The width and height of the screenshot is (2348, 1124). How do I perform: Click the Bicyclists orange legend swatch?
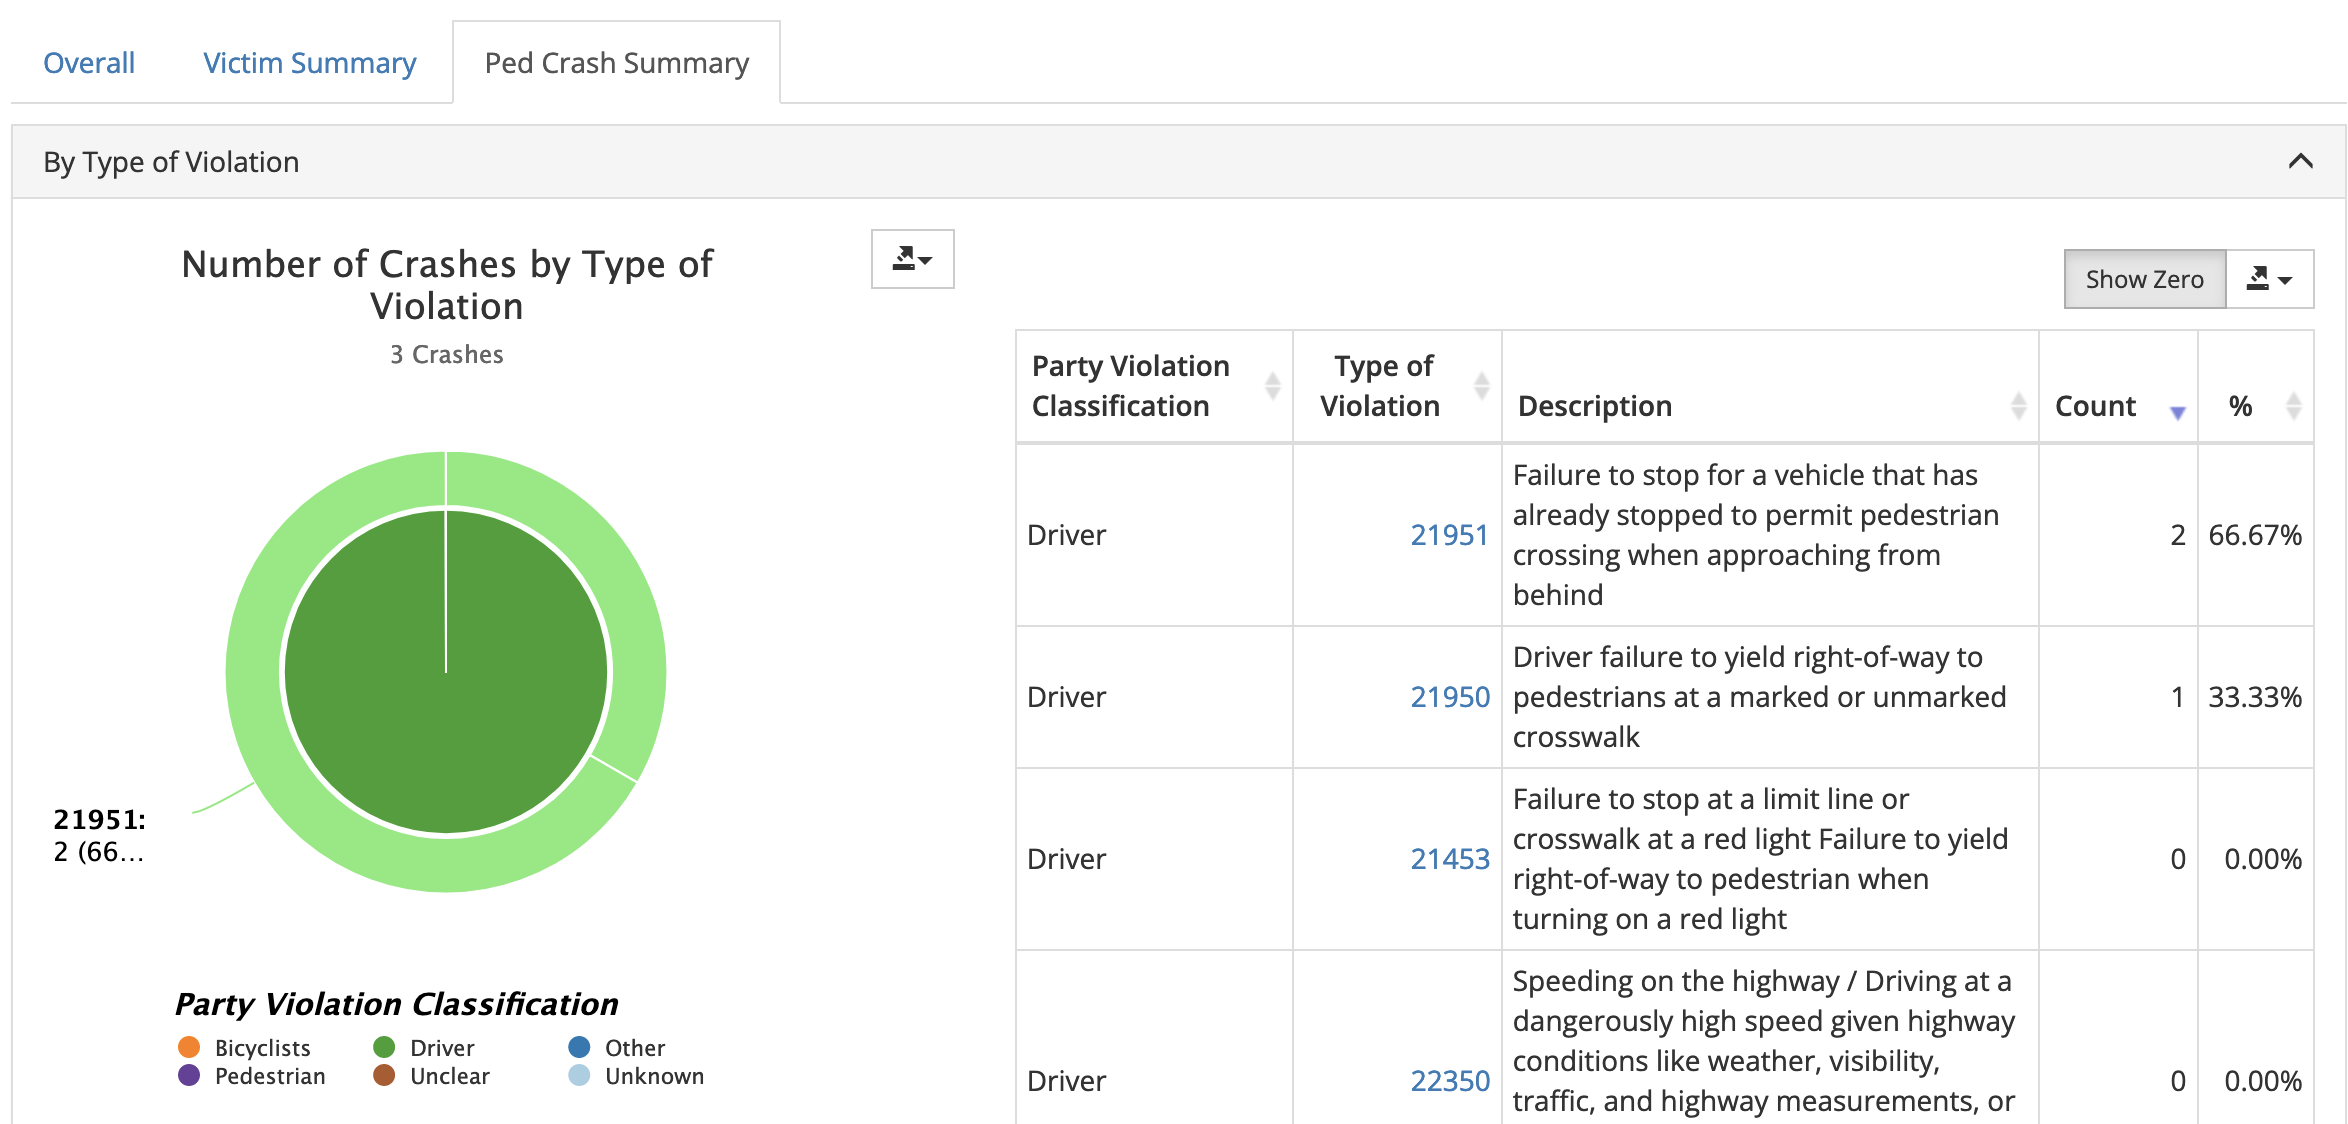pos(189,1047)
